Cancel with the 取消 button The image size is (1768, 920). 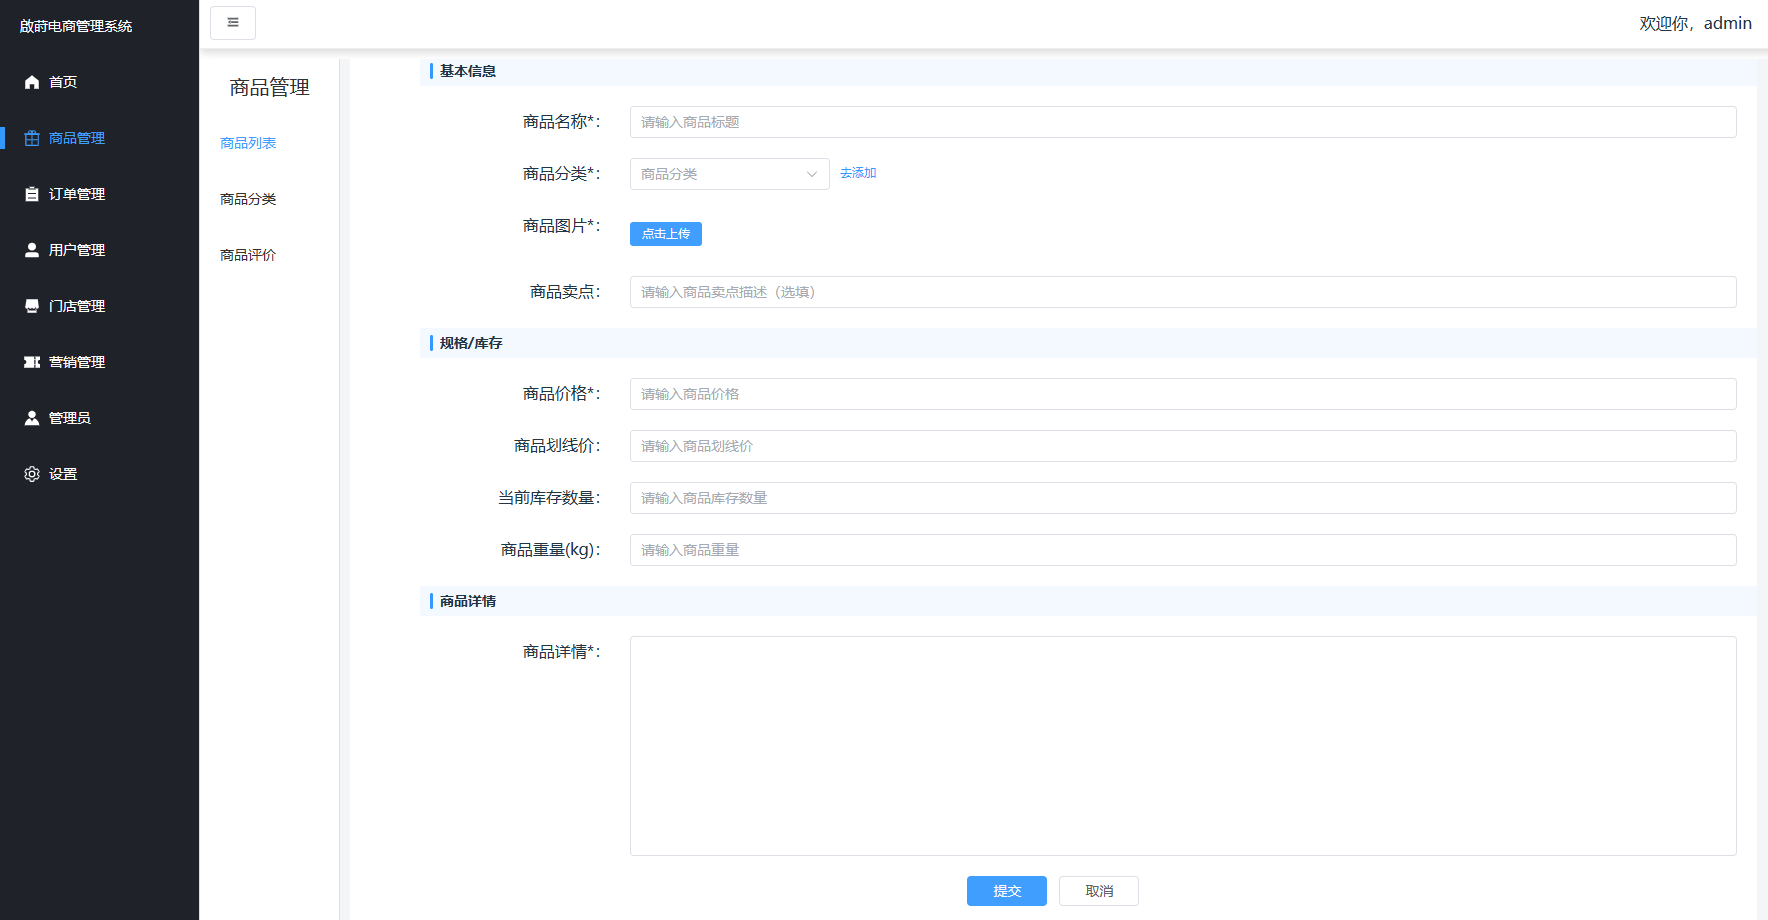[x=1099, y=891]
